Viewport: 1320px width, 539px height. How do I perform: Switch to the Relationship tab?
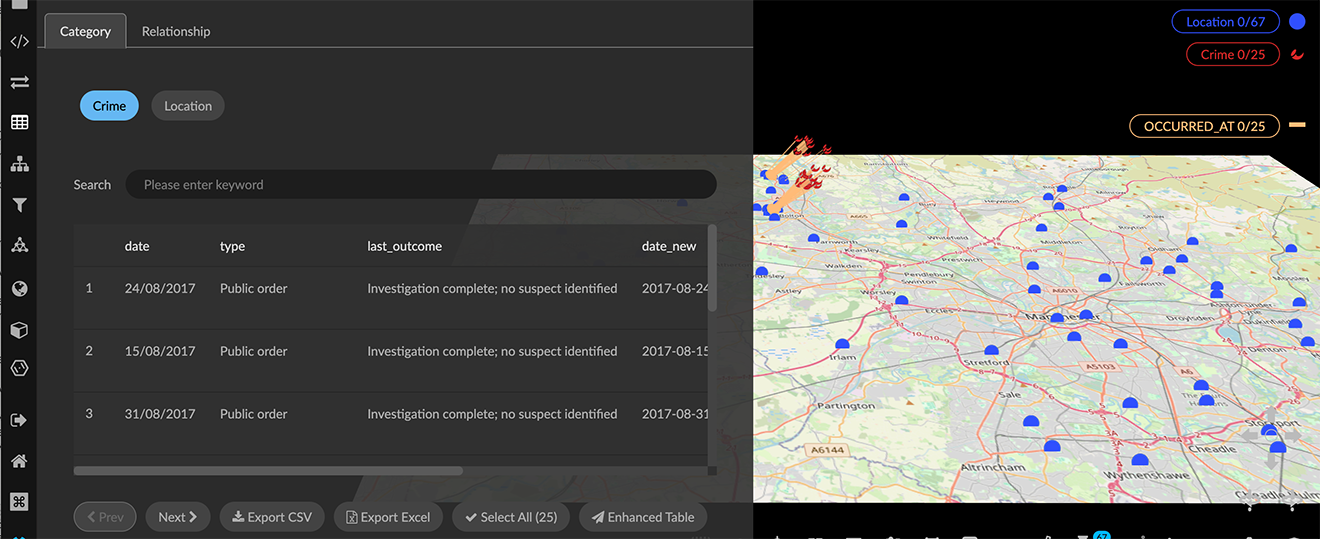tap(176, 31)
